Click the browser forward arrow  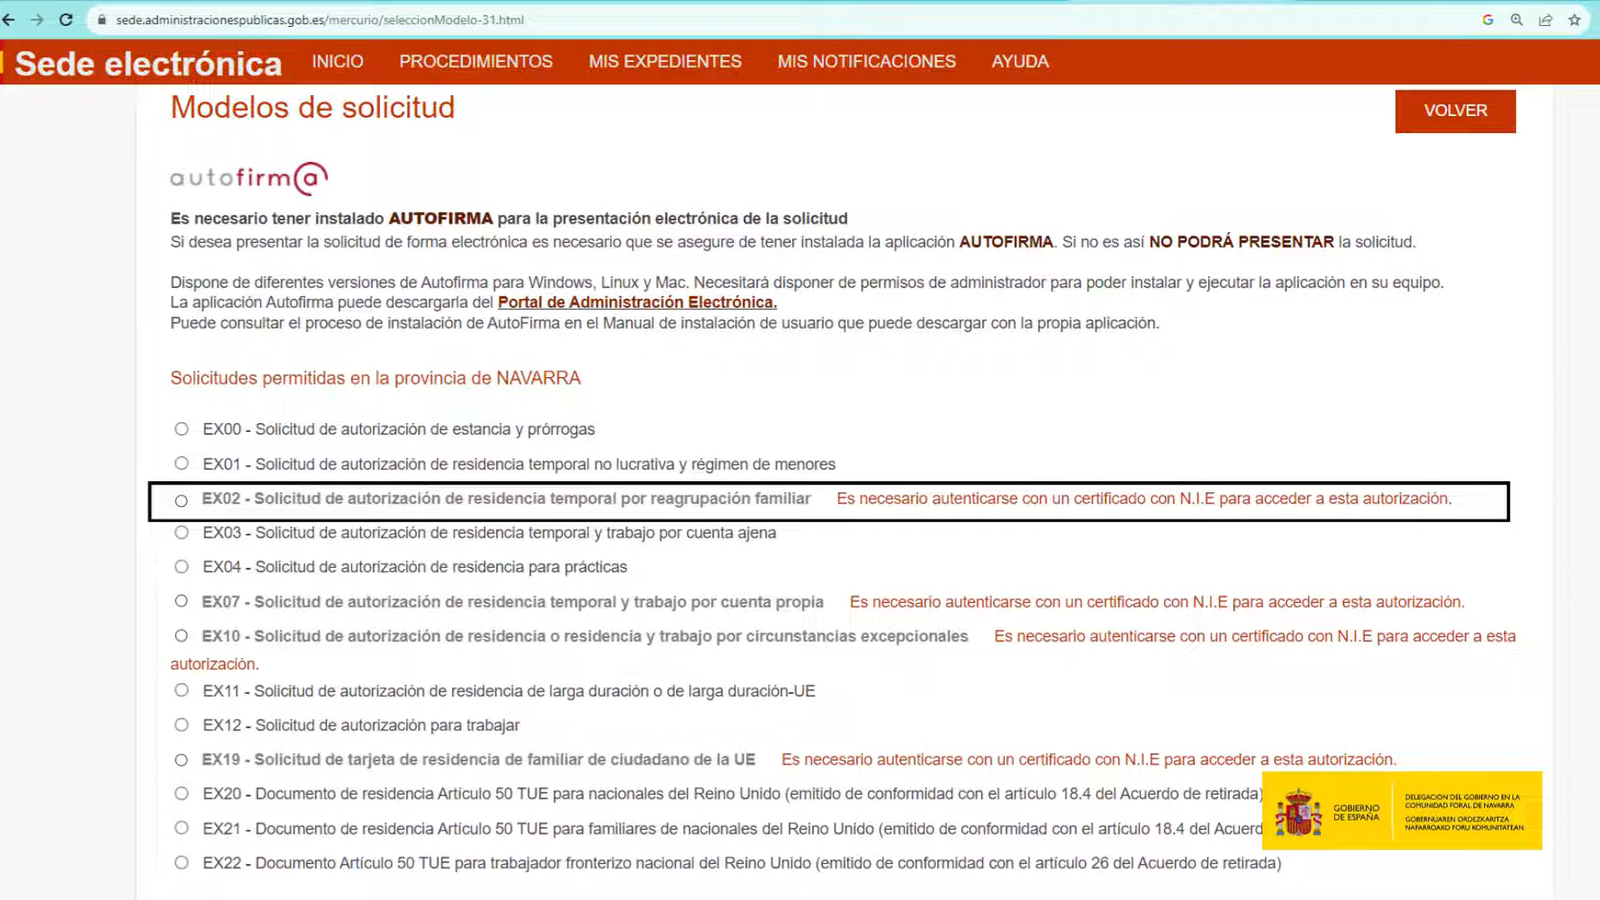pos(37,19)
